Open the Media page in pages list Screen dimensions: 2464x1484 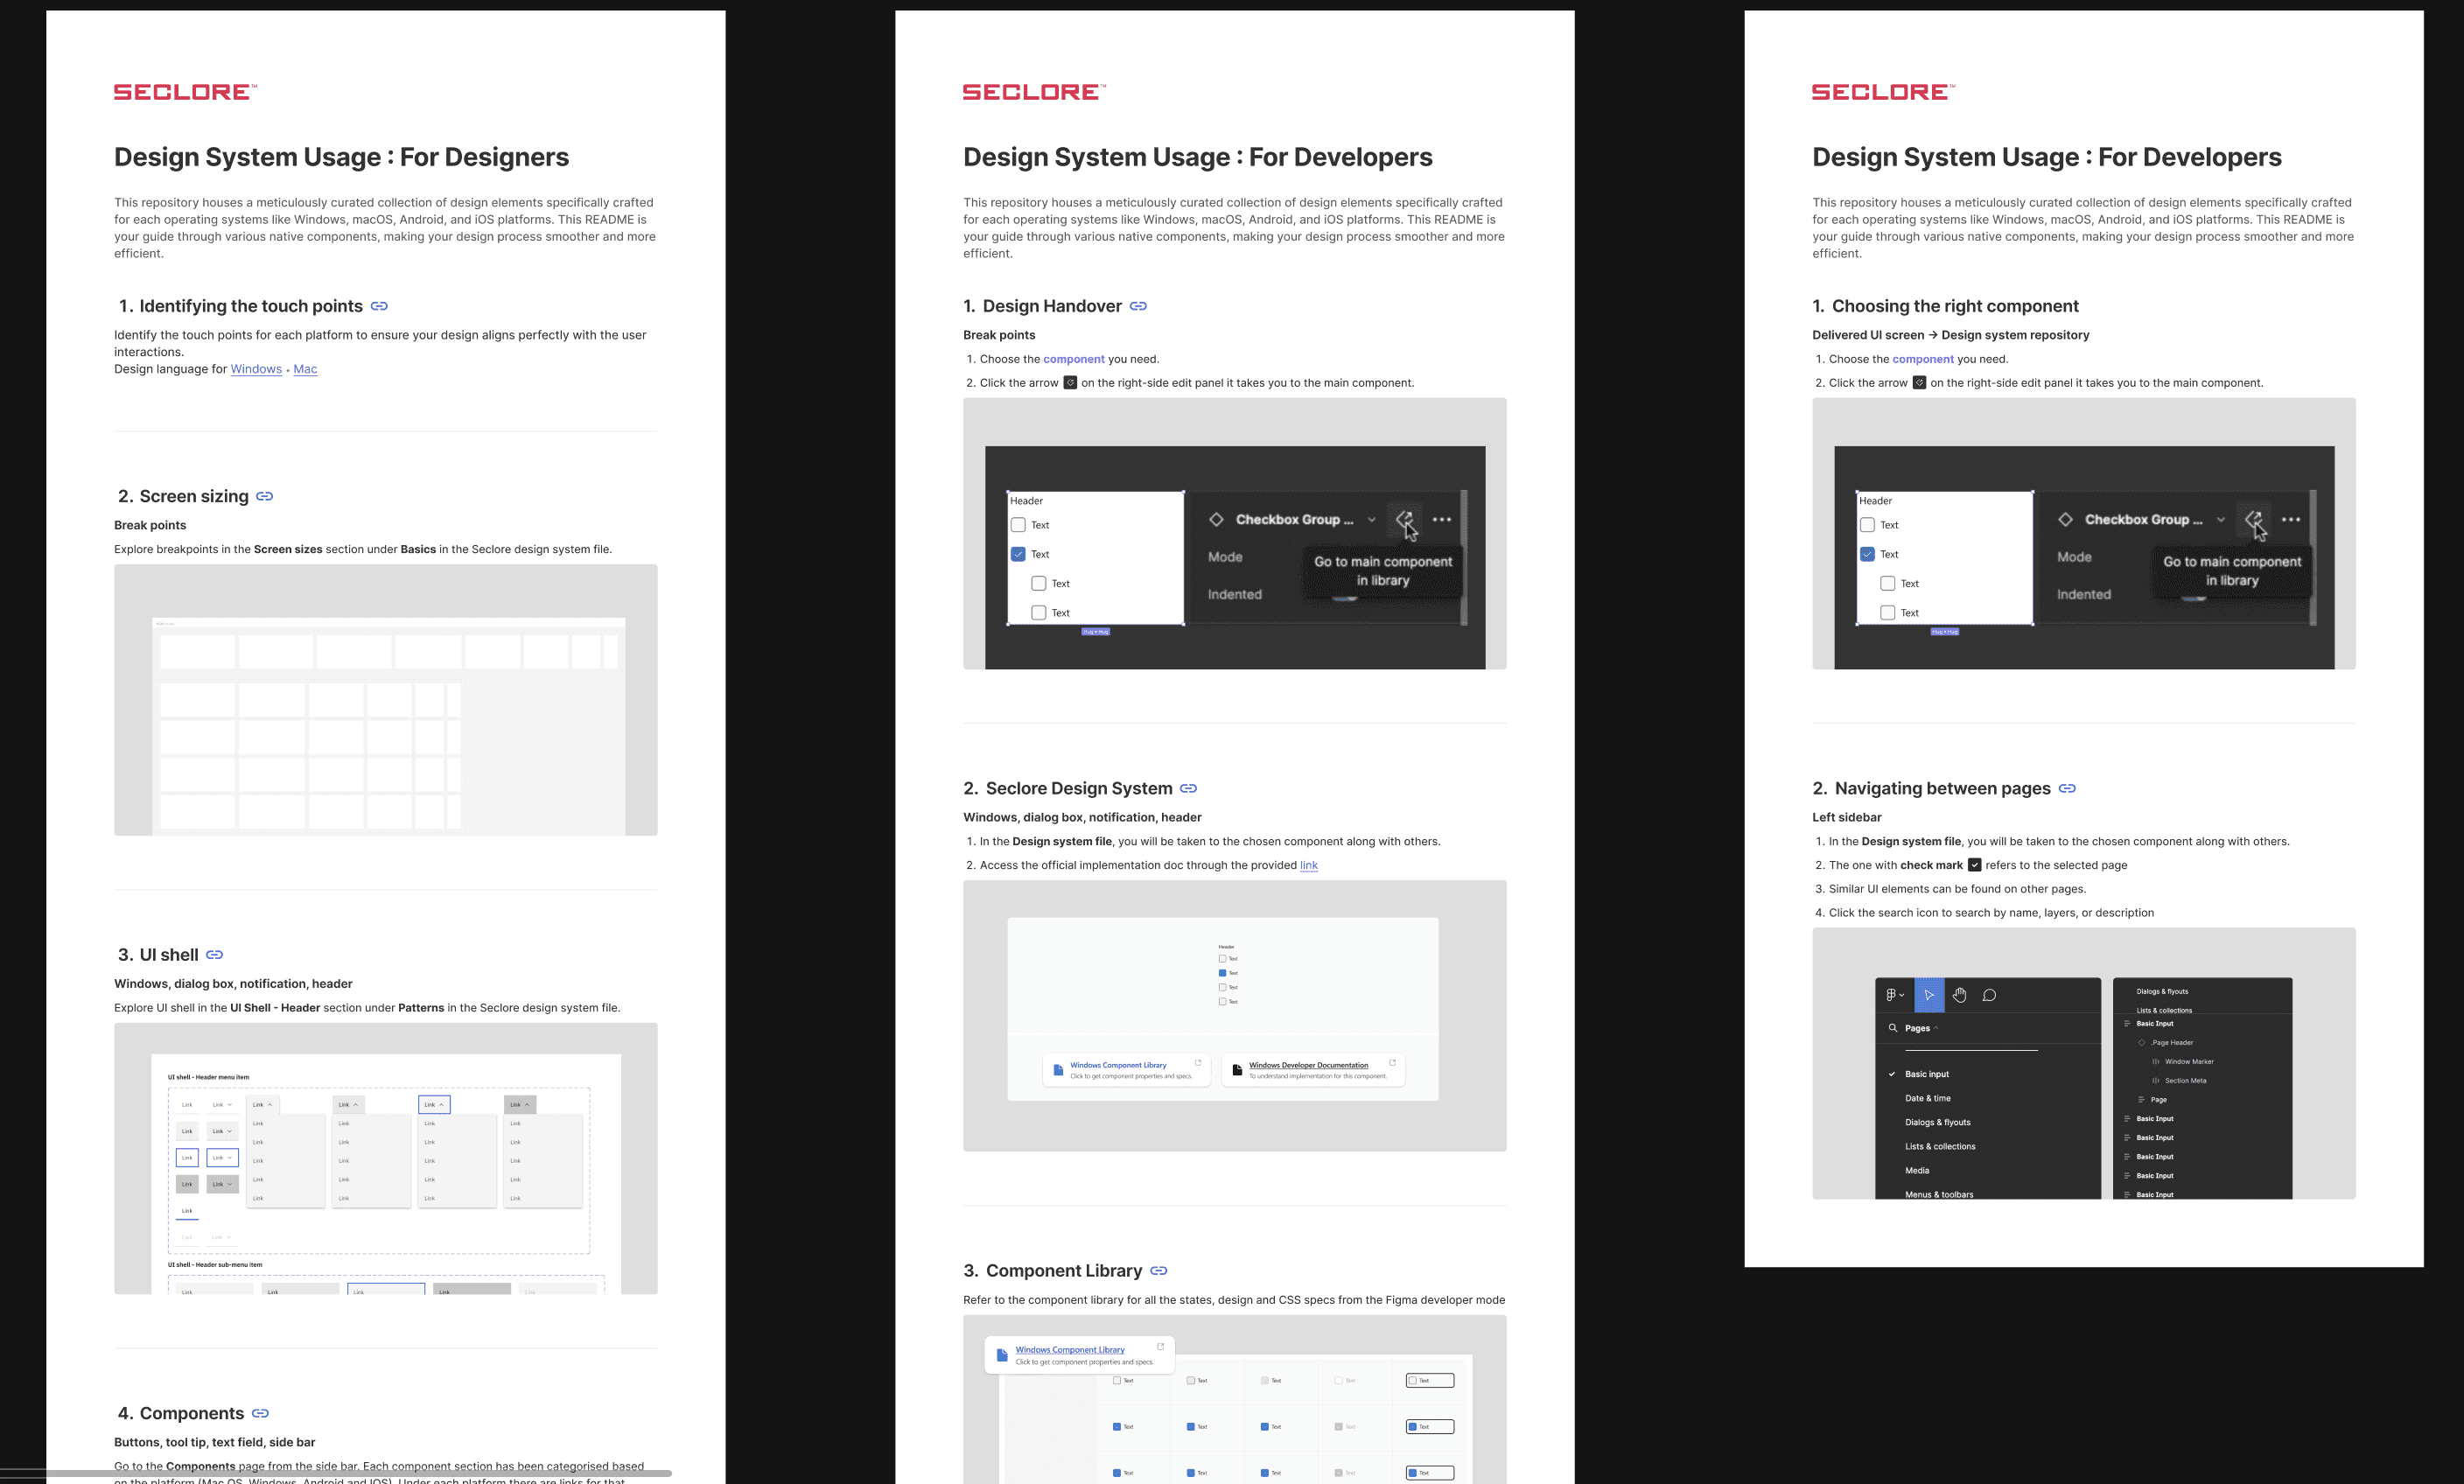point(1916,1170)
